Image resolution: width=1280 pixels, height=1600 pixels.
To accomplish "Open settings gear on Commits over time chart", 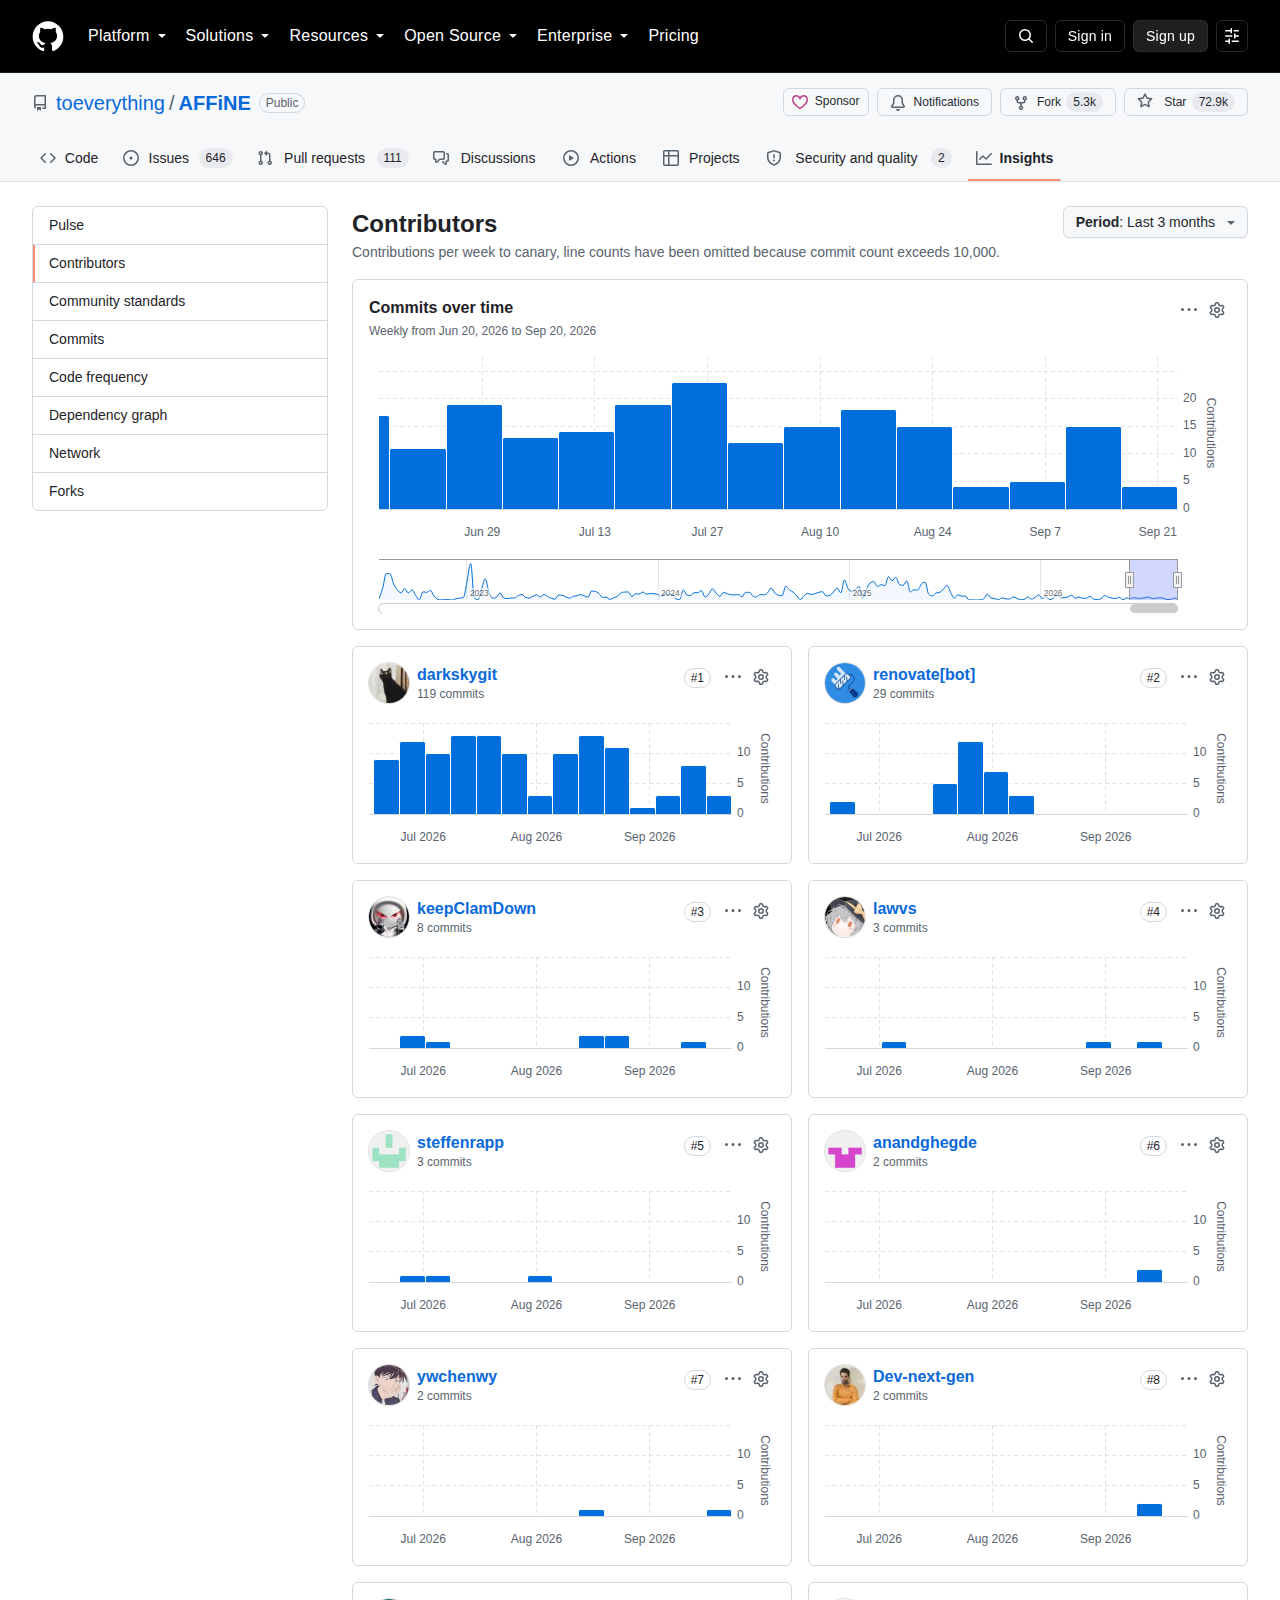I will [1217, 310].
